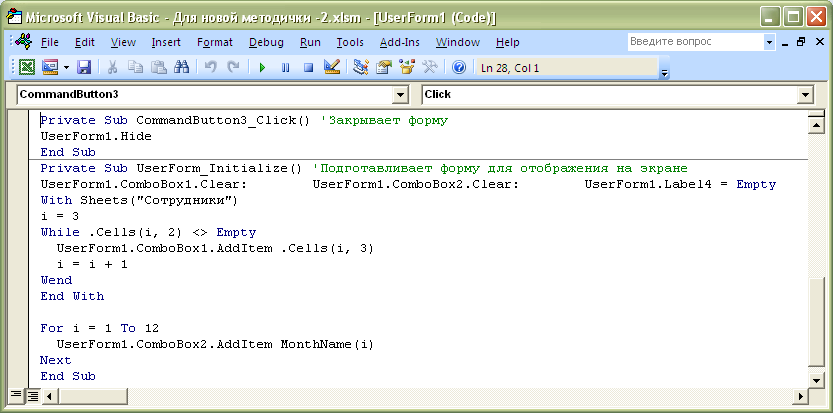Click the 'With Sheets("Сотрудники")' line
Image resolution: width=833 pixels, height=413 pixels.
tap(140, 200)
